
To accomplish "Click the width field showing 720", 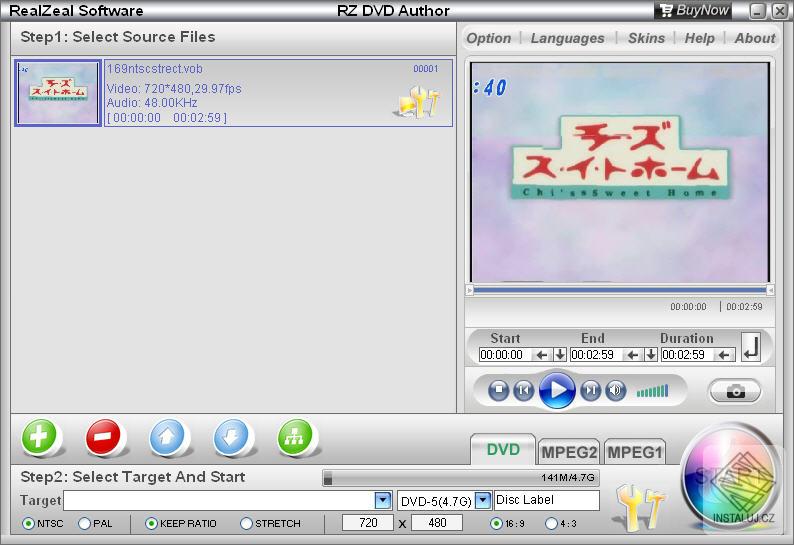I will tap(368, 522).
